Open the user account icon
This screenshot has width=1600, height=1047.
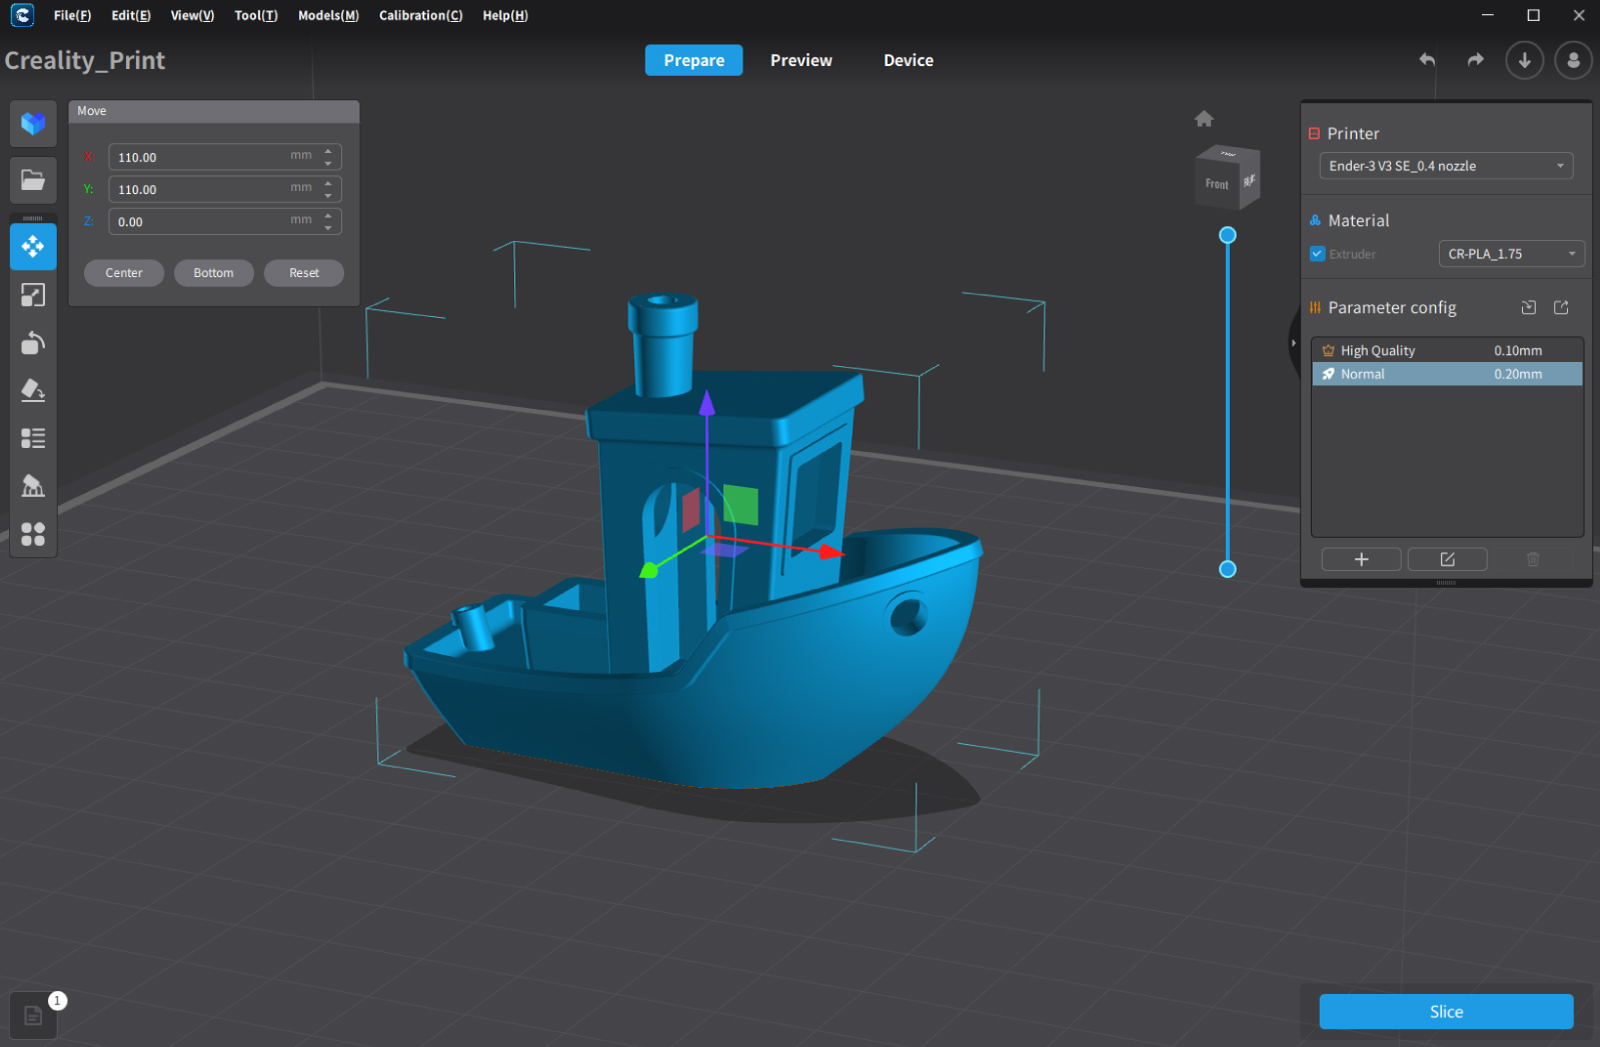tap(1573, 60)
